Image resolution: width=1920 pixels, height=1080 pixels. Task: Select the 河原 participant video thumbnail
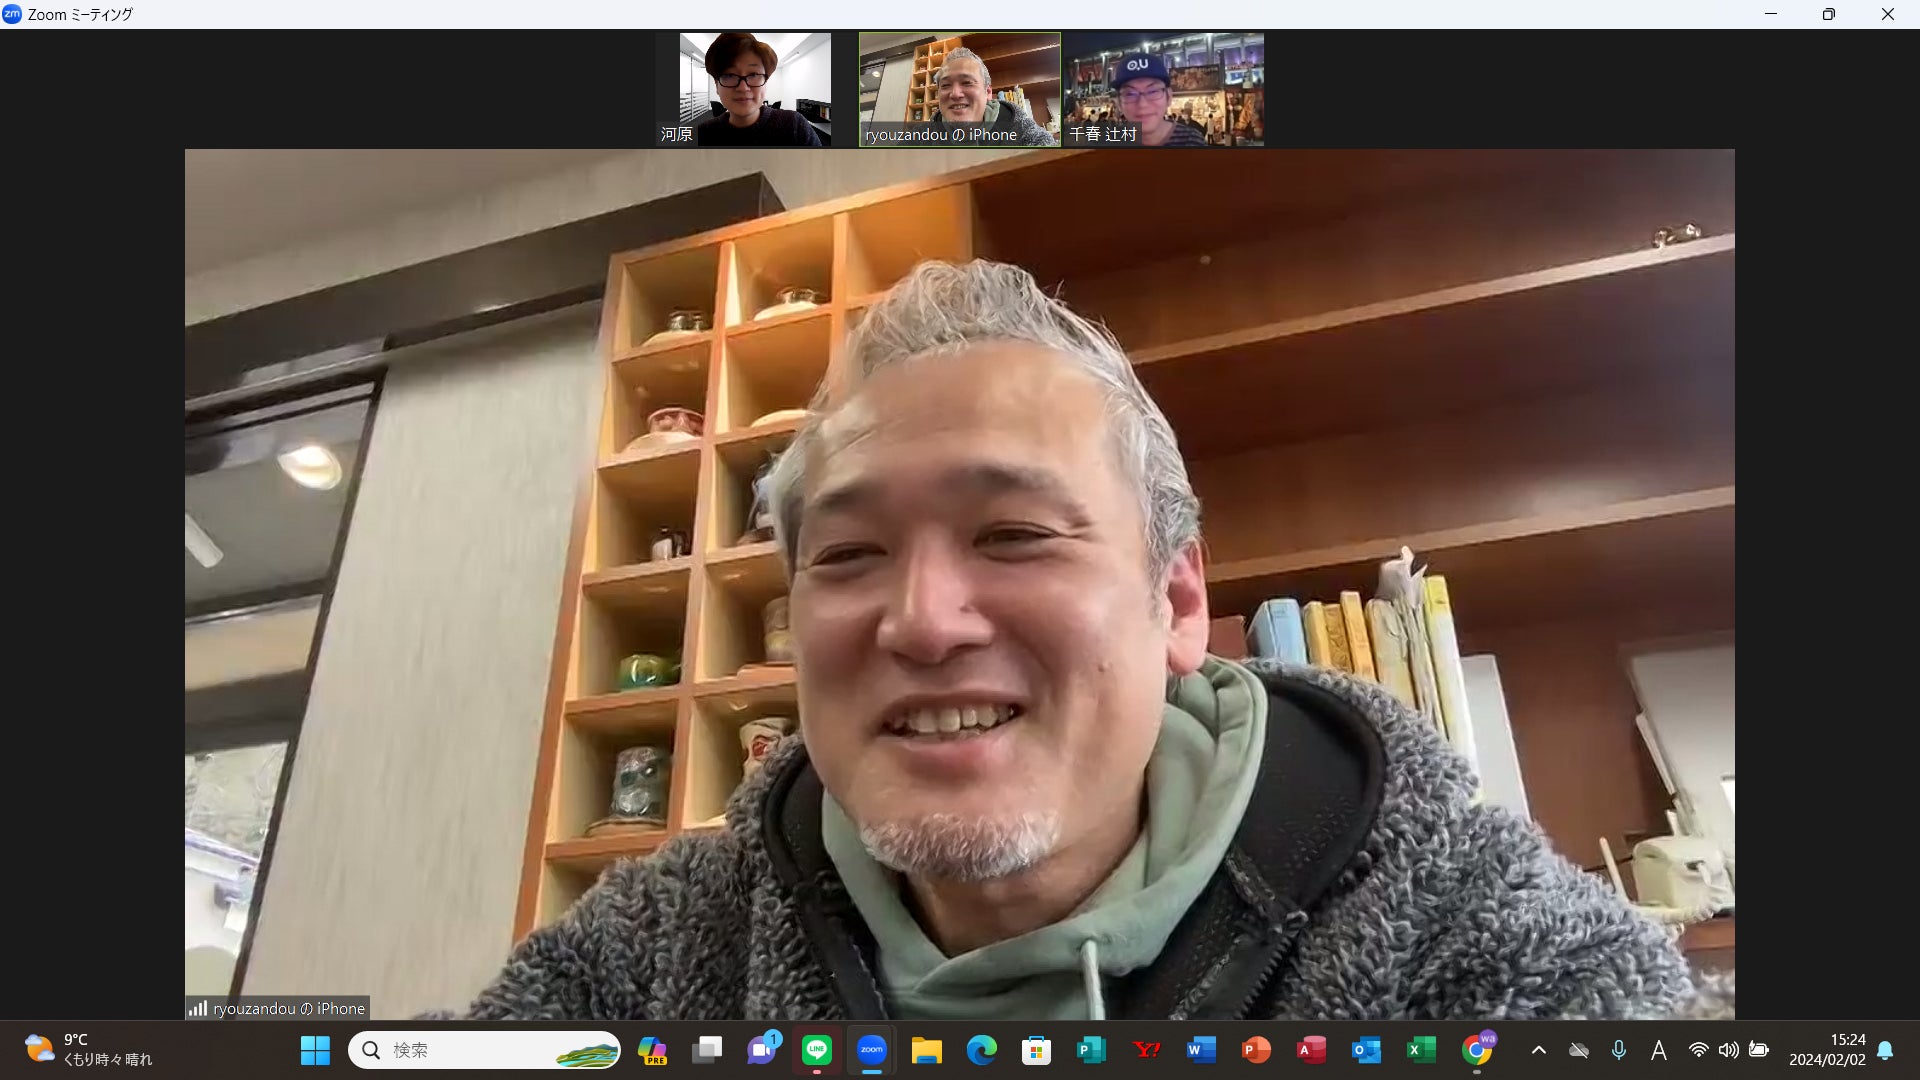click(755, 90)
